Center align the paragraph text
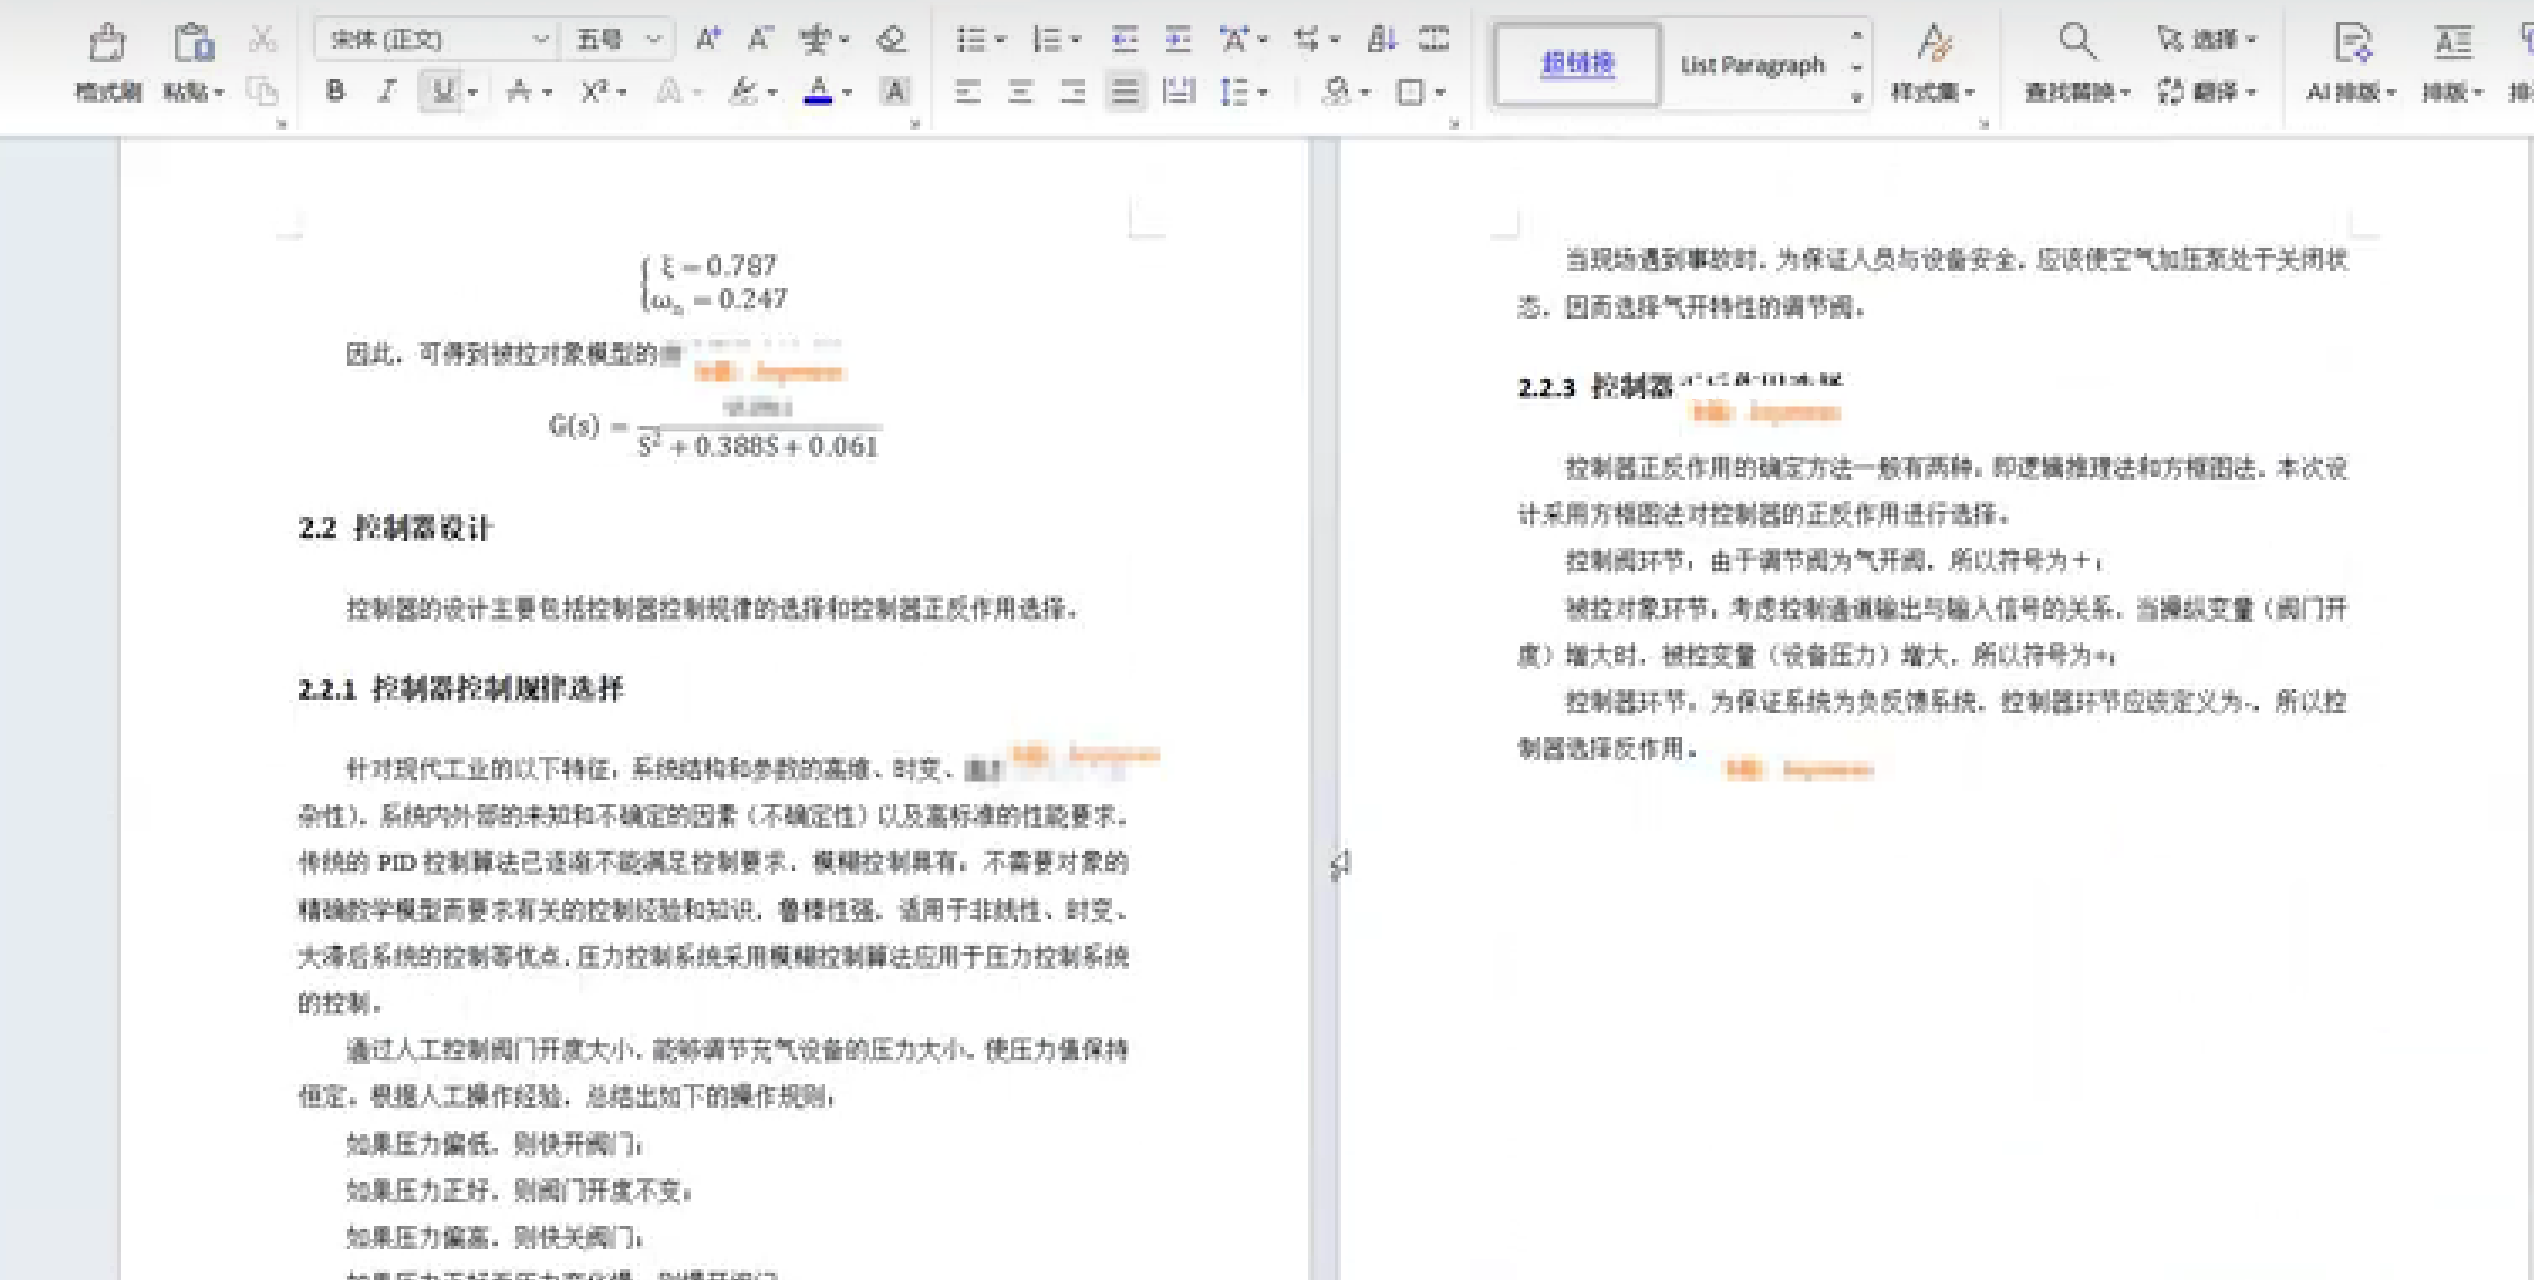 (x=1020, y=92)
